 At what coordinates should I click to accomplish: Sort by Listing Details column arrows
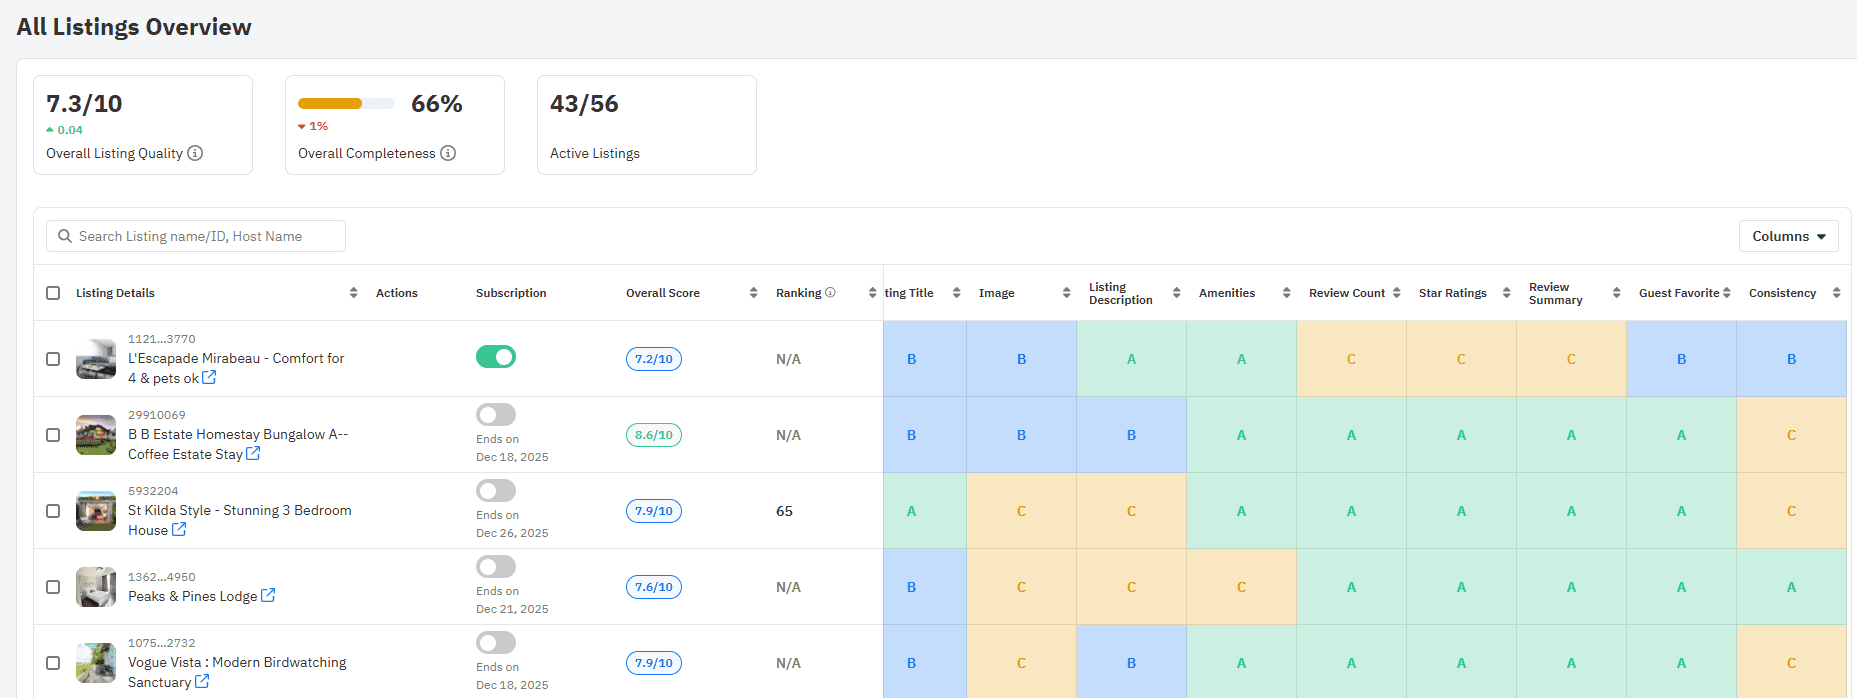click(353, 293)
